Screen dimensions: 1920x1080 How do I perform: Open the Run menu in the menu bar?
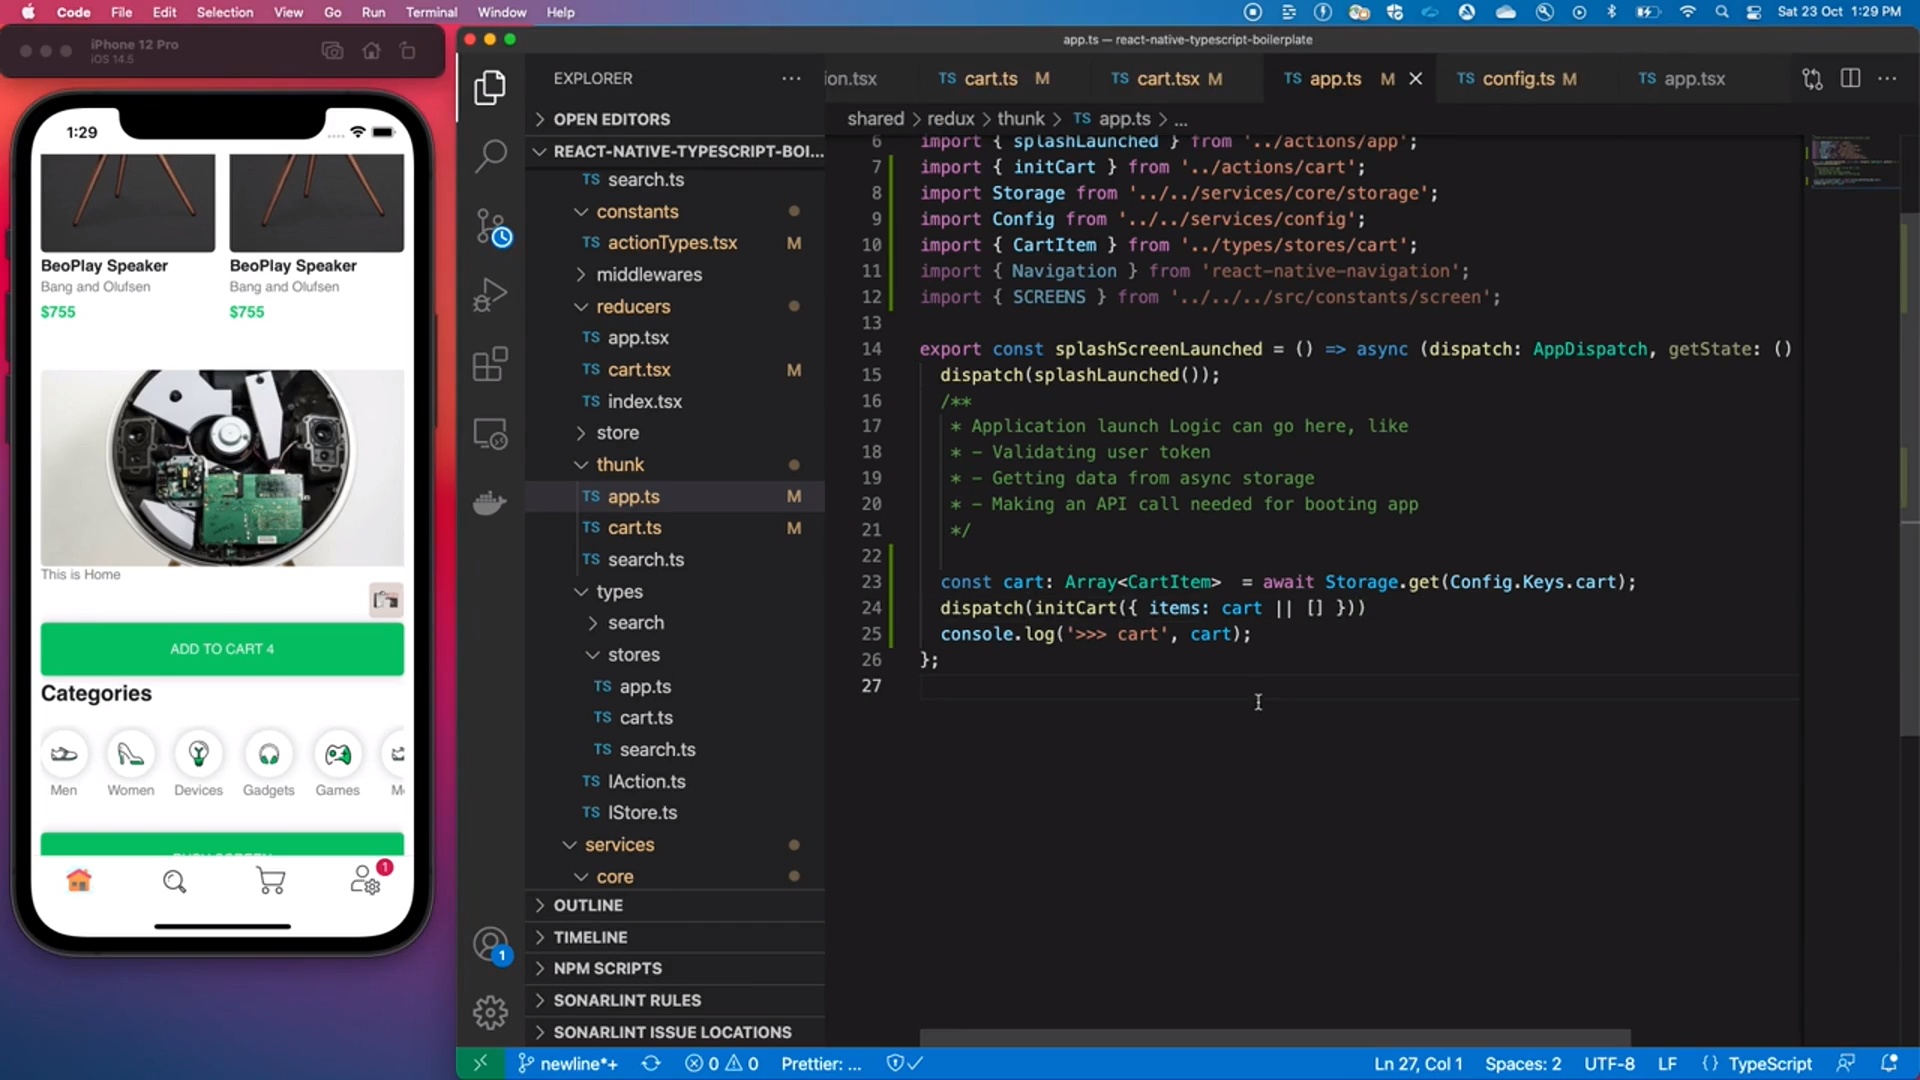click(x=374, y=12)
